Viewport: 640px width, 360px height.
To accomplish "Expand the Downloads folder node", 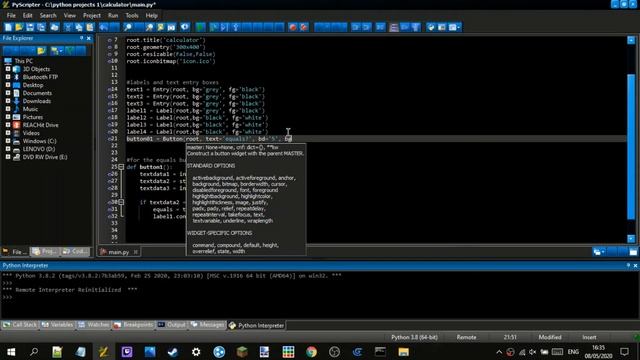I will [8, 101].
